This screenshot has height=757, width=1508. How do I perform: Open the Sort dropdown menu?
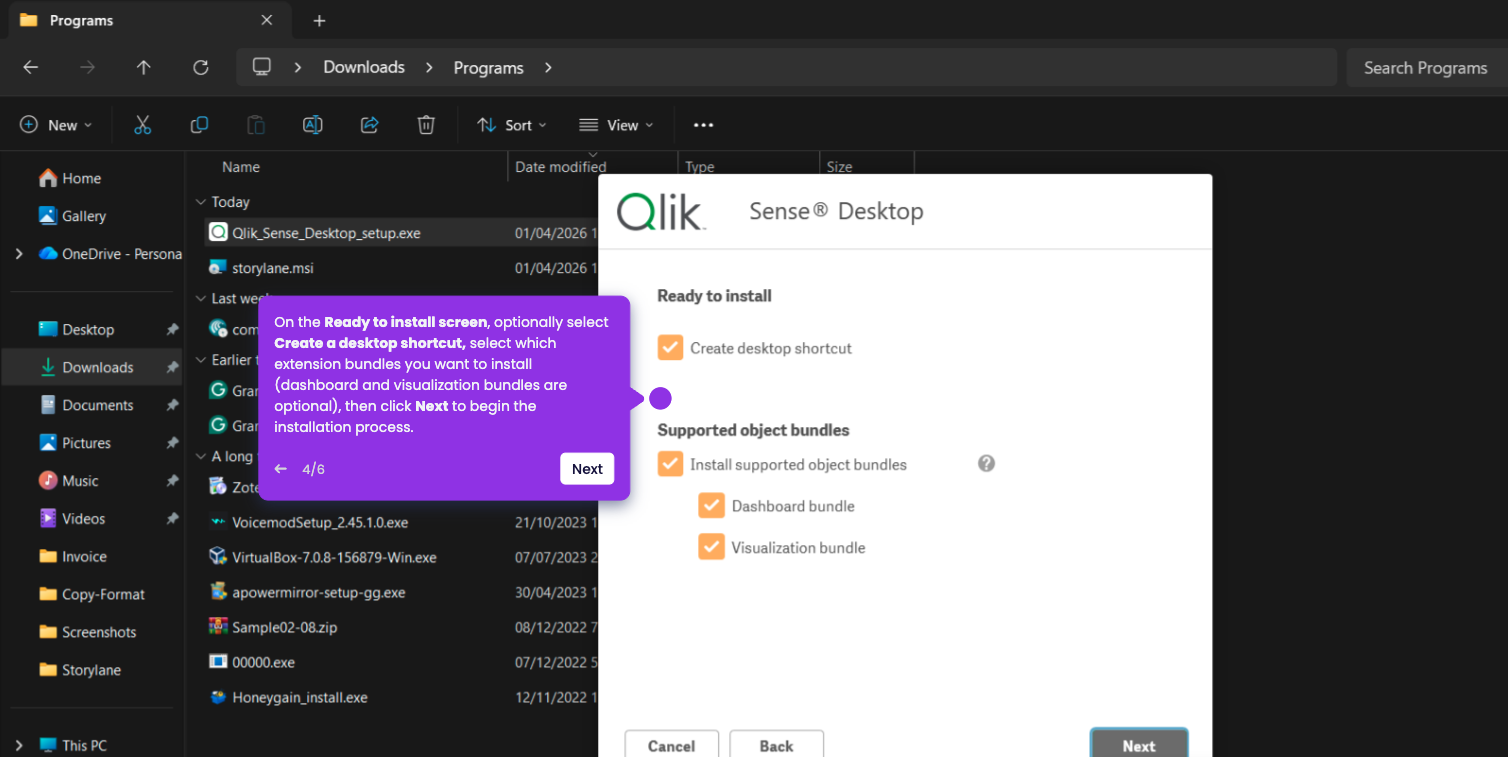click(512, 125)
